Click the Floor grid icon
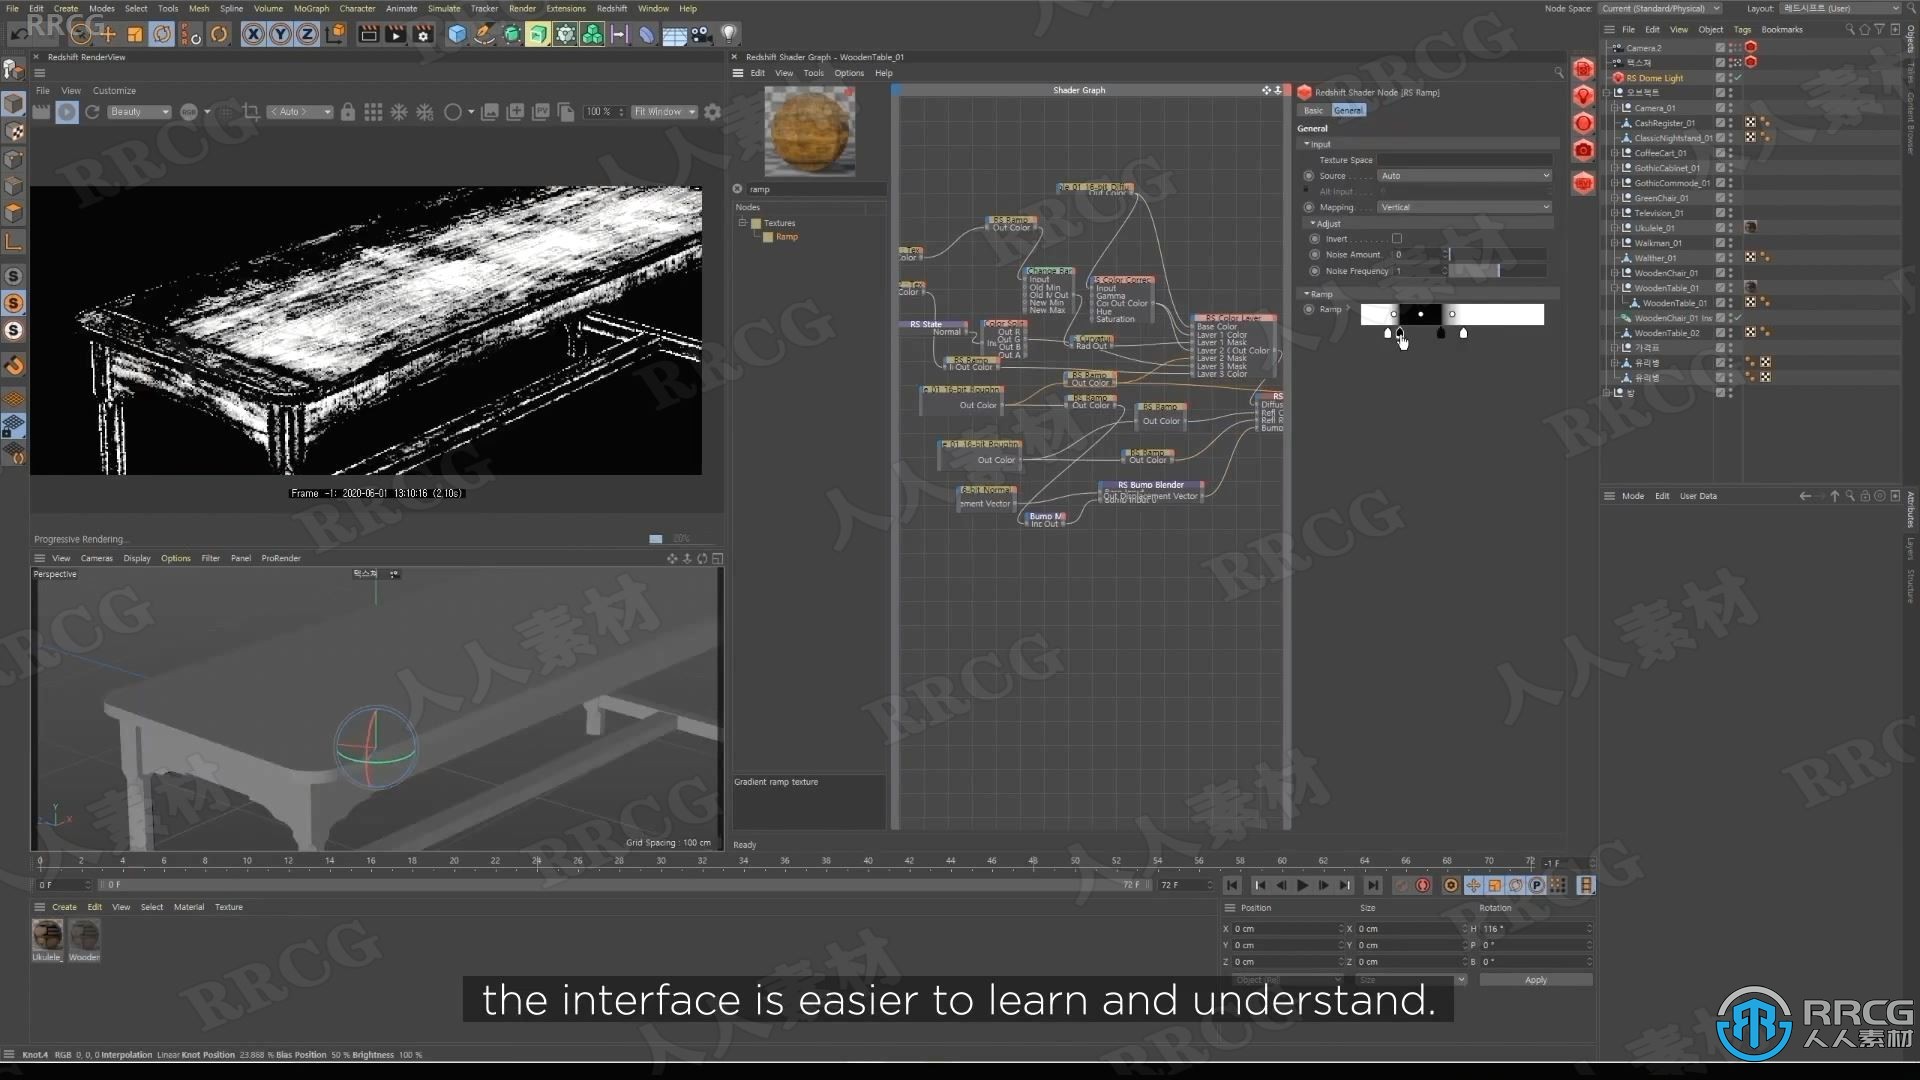 [x=674, y=35]
